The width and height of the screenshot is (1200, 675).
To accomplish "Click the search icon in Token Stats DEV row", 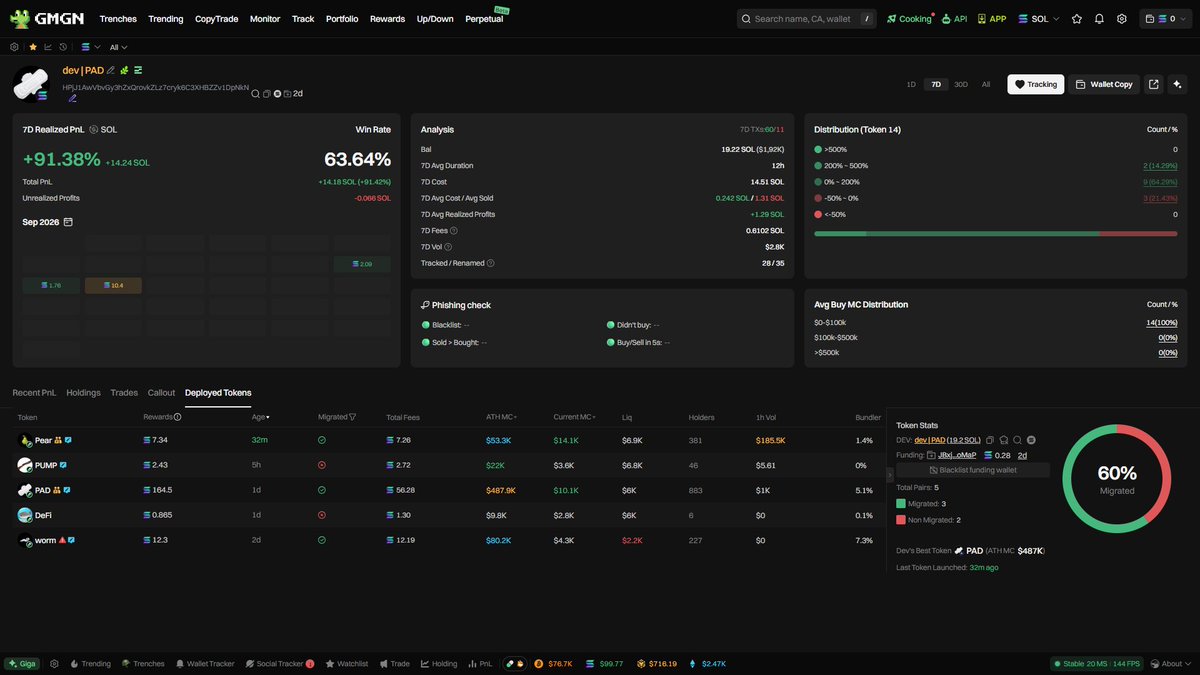I will [x=1017, y=440].
